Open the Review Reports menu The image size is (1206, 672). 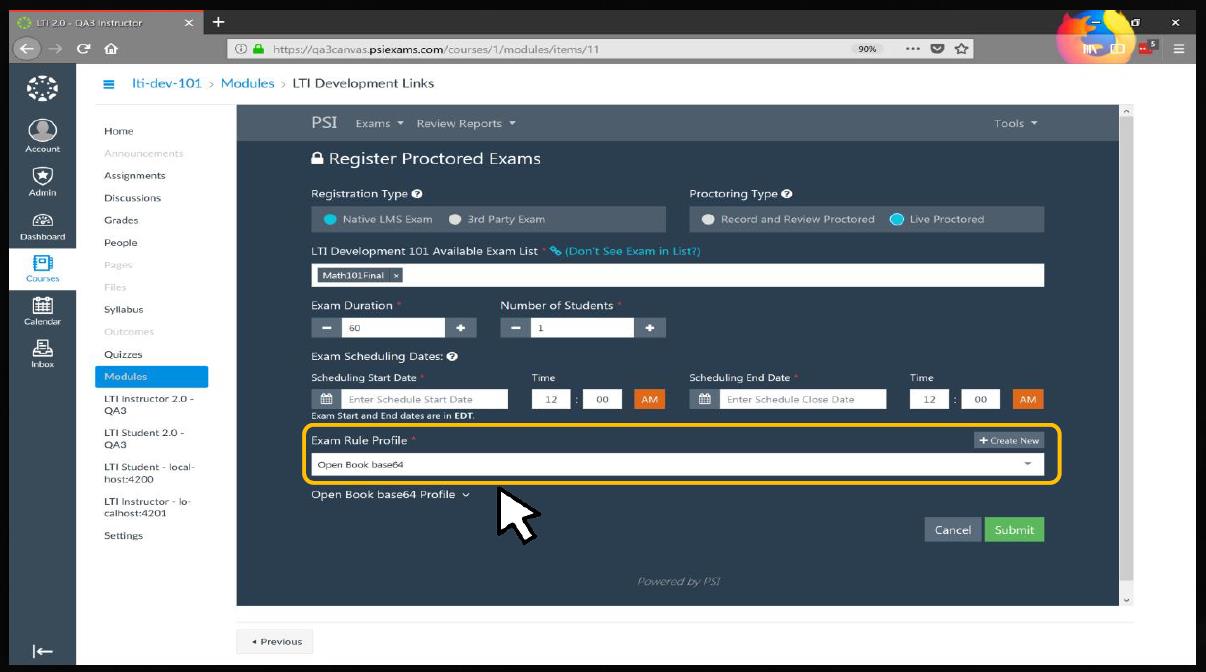pyautogui.click(x=465, y=124)
